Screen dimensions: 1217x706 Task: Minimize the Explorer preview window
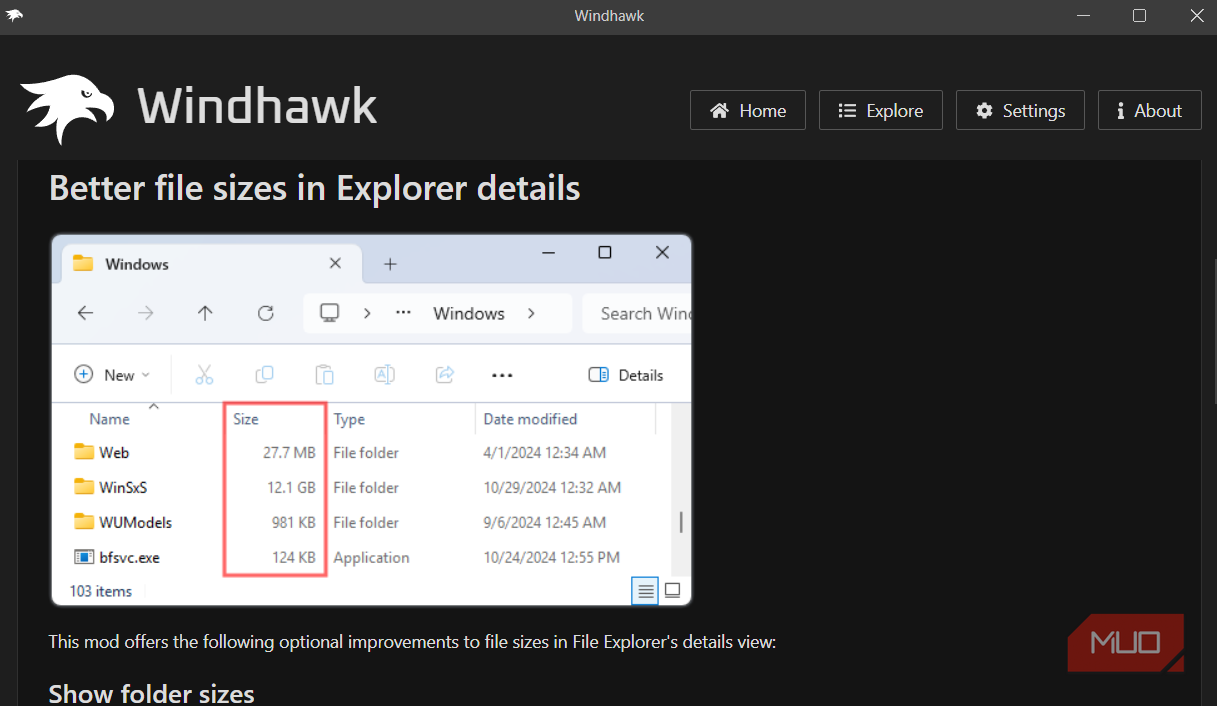[x=548, y=253]
